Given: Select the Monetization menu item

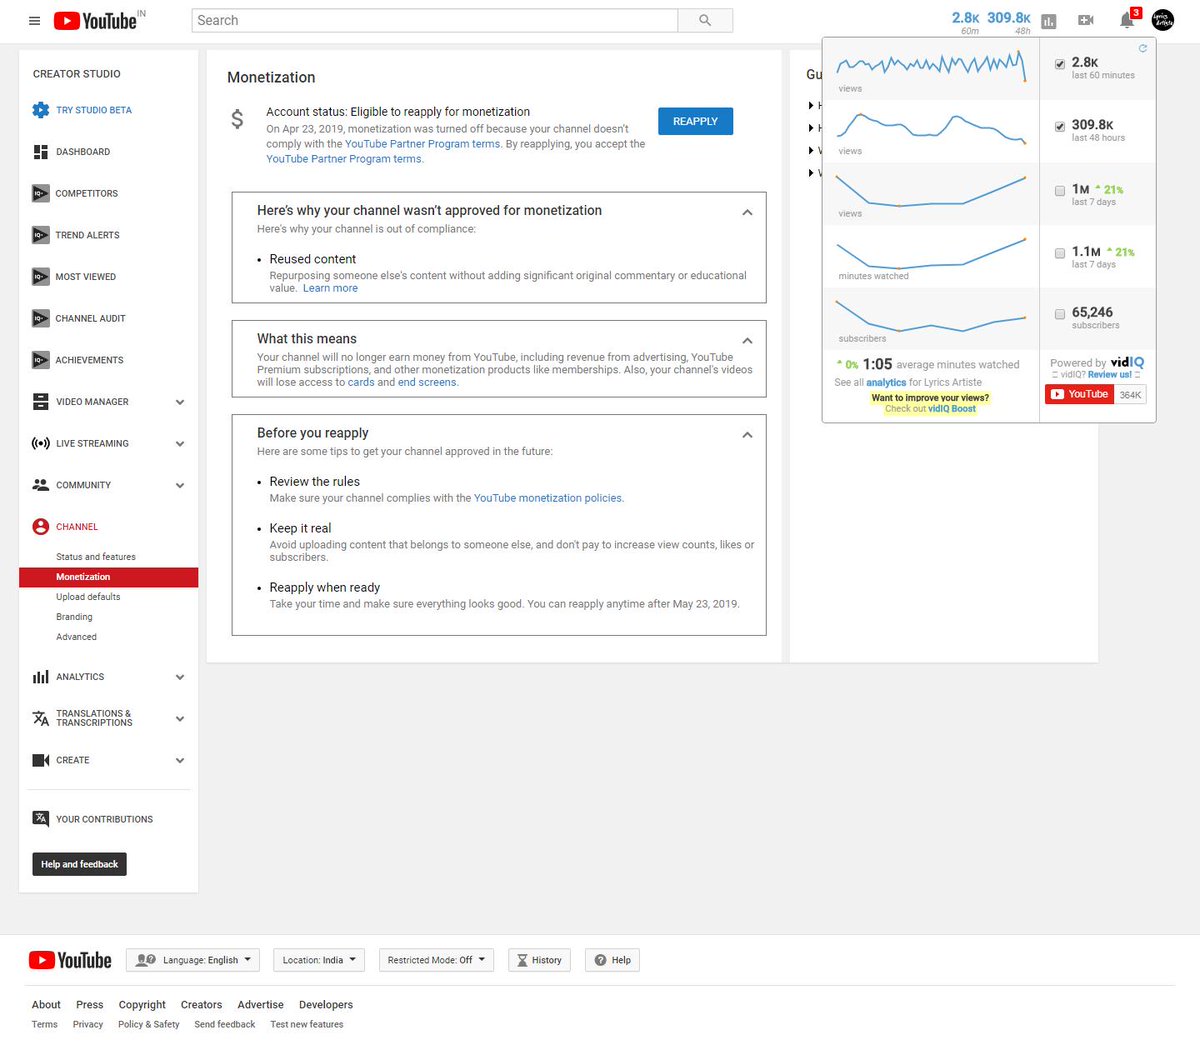Looking at the screenshot, I should (x=108, y=577).
